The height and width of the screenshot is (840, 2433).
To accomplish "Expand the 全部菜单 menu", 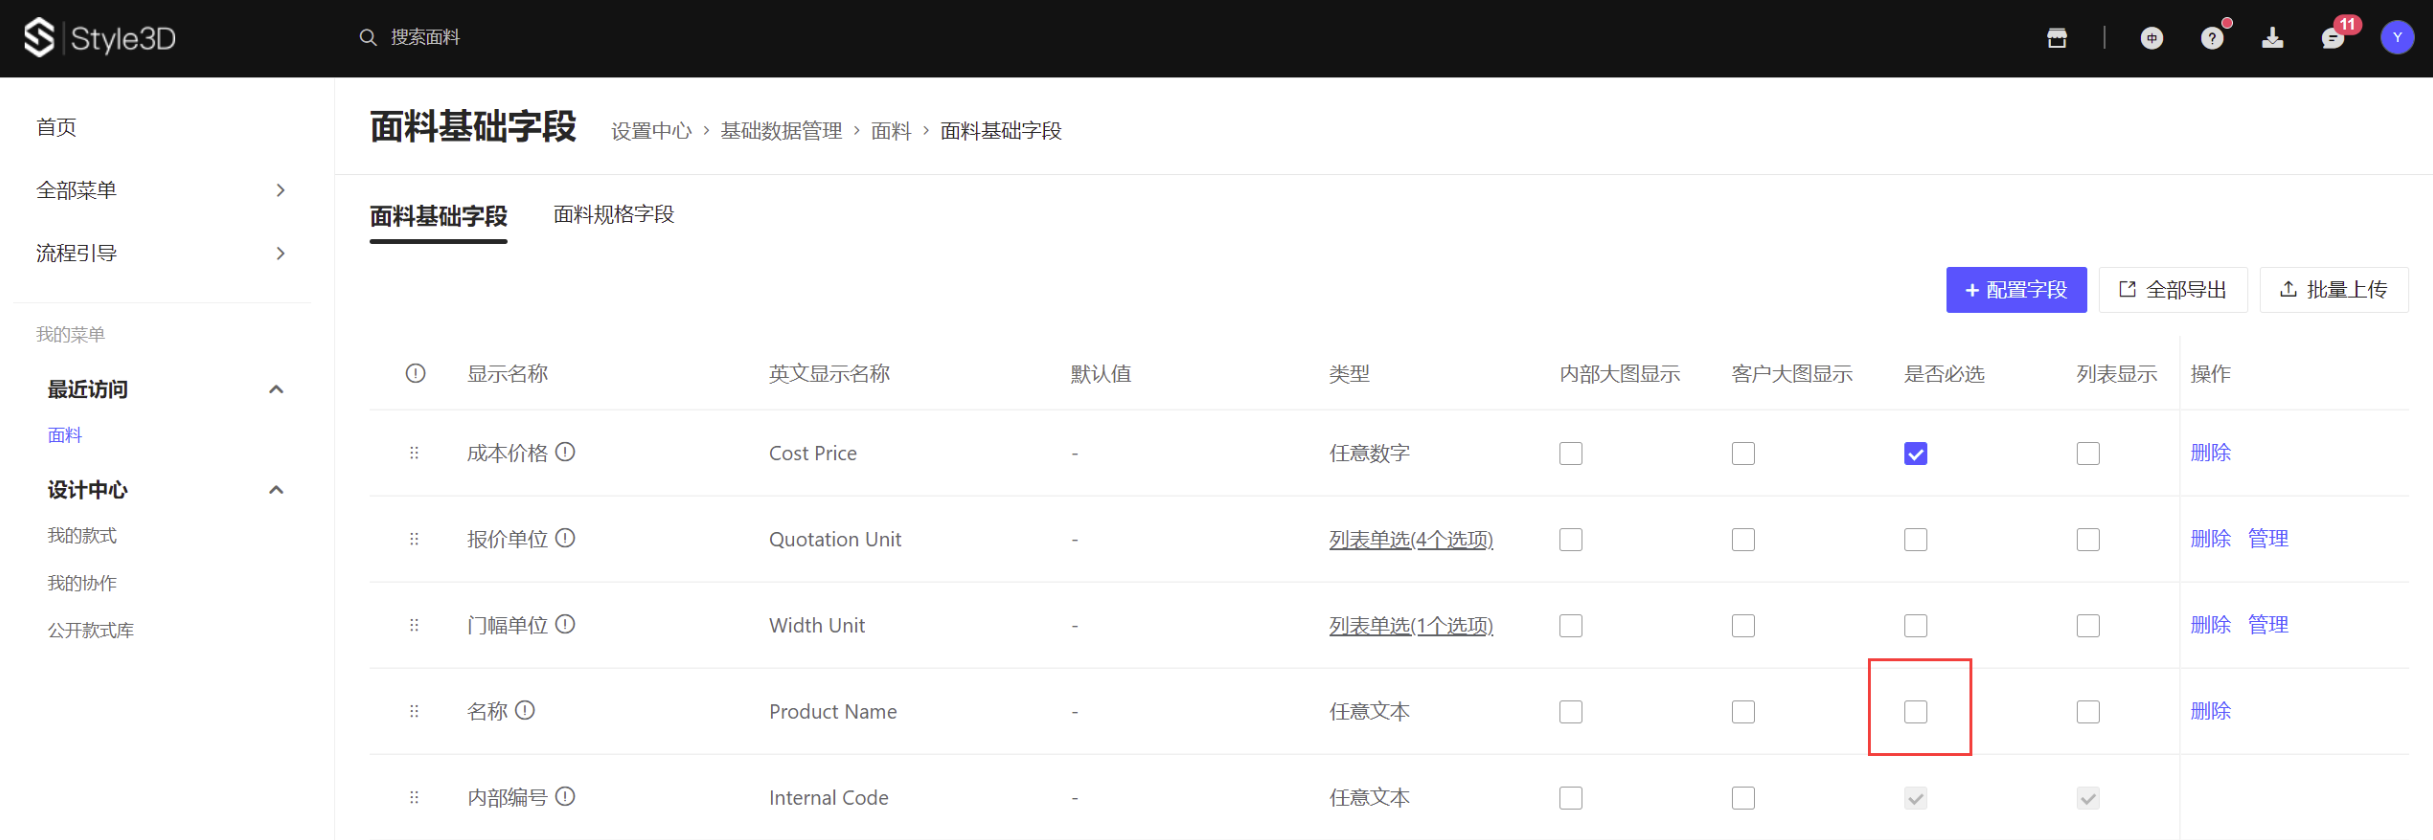I will click(x=160, y=190).
